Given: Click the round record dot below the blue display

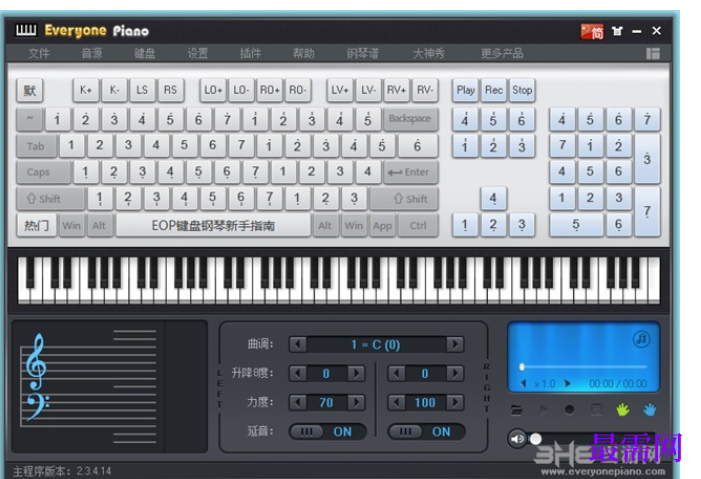Looking at the screenshot, I should [569, 410].
